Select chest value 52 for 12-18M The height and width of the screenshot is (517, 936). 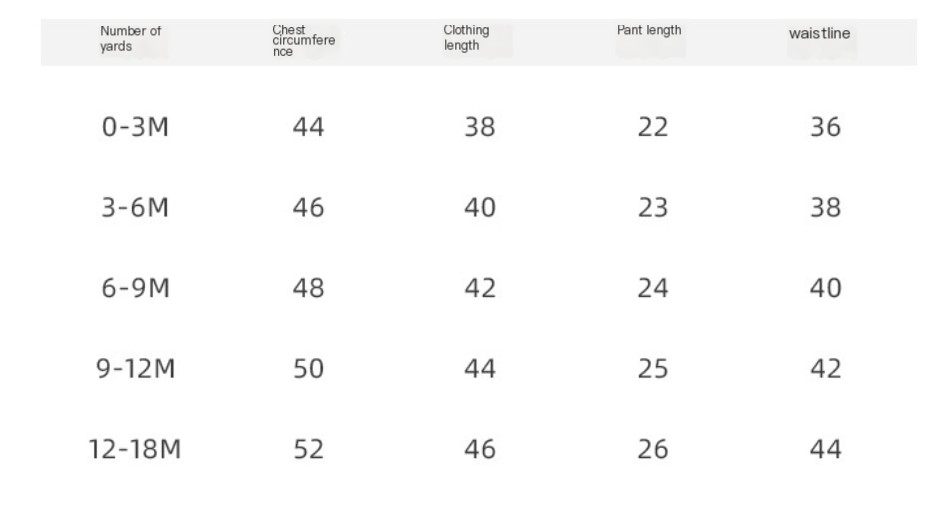[x=308, y=450]
